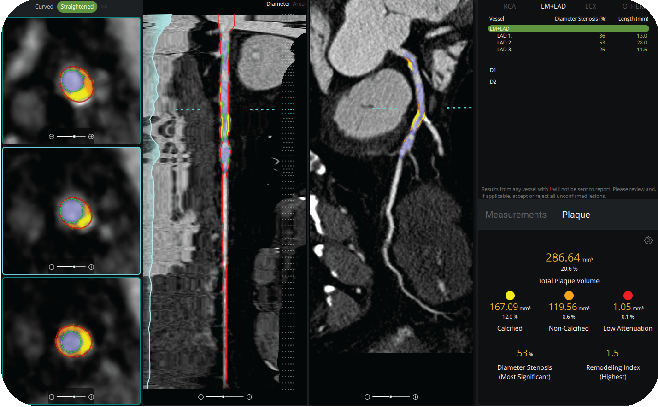
Task: Click the Length mm column header
Action: 633,19
